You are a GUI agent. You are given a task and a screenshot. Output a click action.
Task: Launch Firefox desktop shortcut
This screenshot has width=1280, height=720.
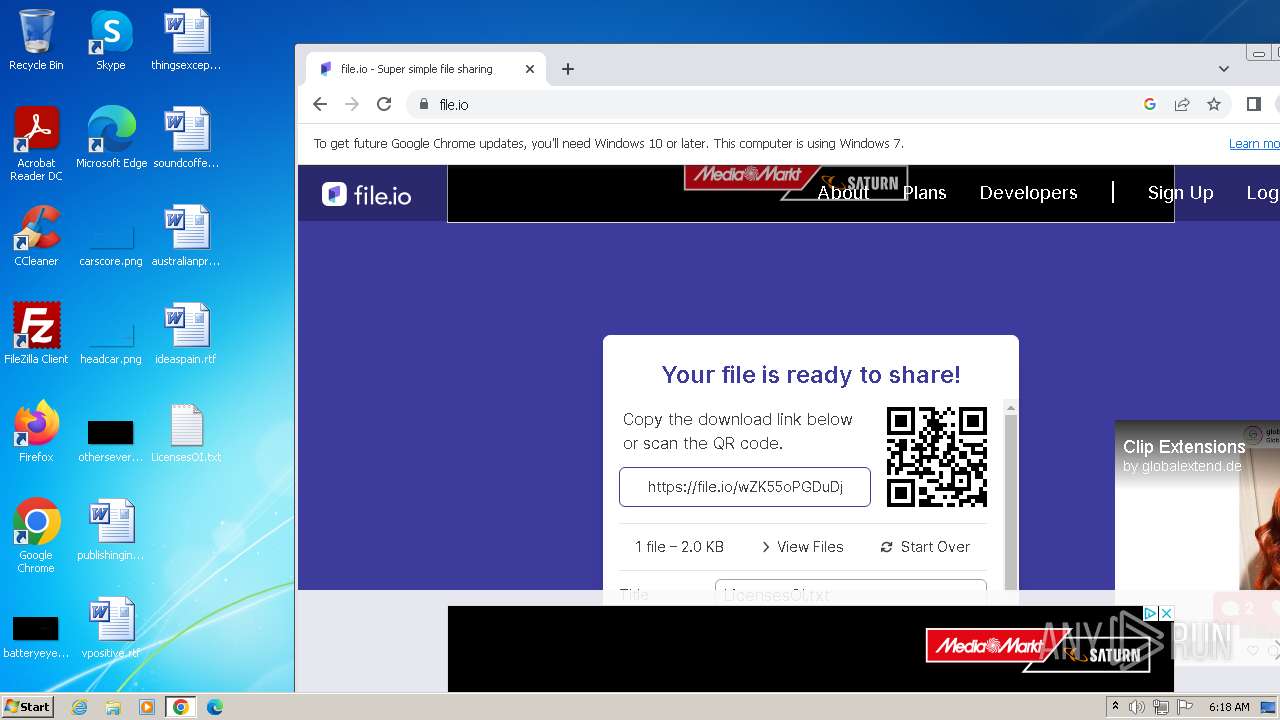point(36,431)
